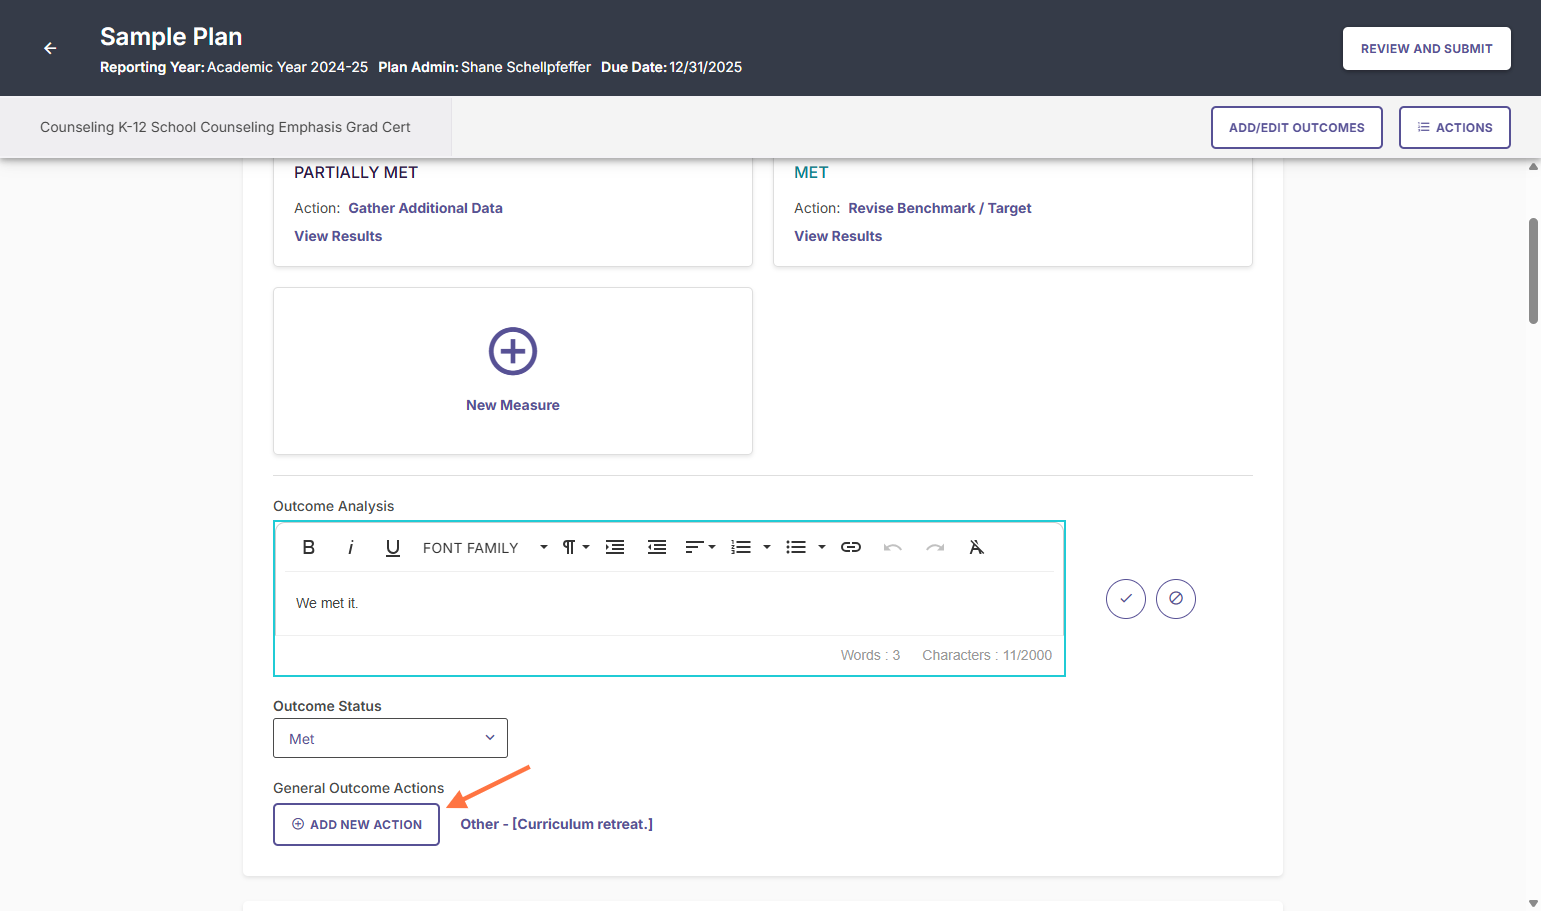Insert a hyperlink in the editor
Screen dimensions: 1541x911
[x=851, y=547]
